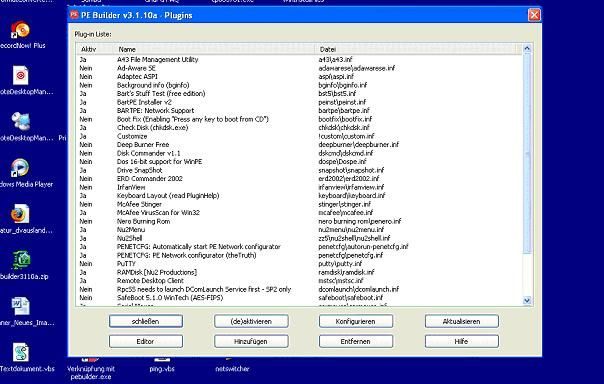Select PENETCFG: PE Network configurator (theTruth) row
The height and width of the screenshot is (384, 604).
[299, 255]
